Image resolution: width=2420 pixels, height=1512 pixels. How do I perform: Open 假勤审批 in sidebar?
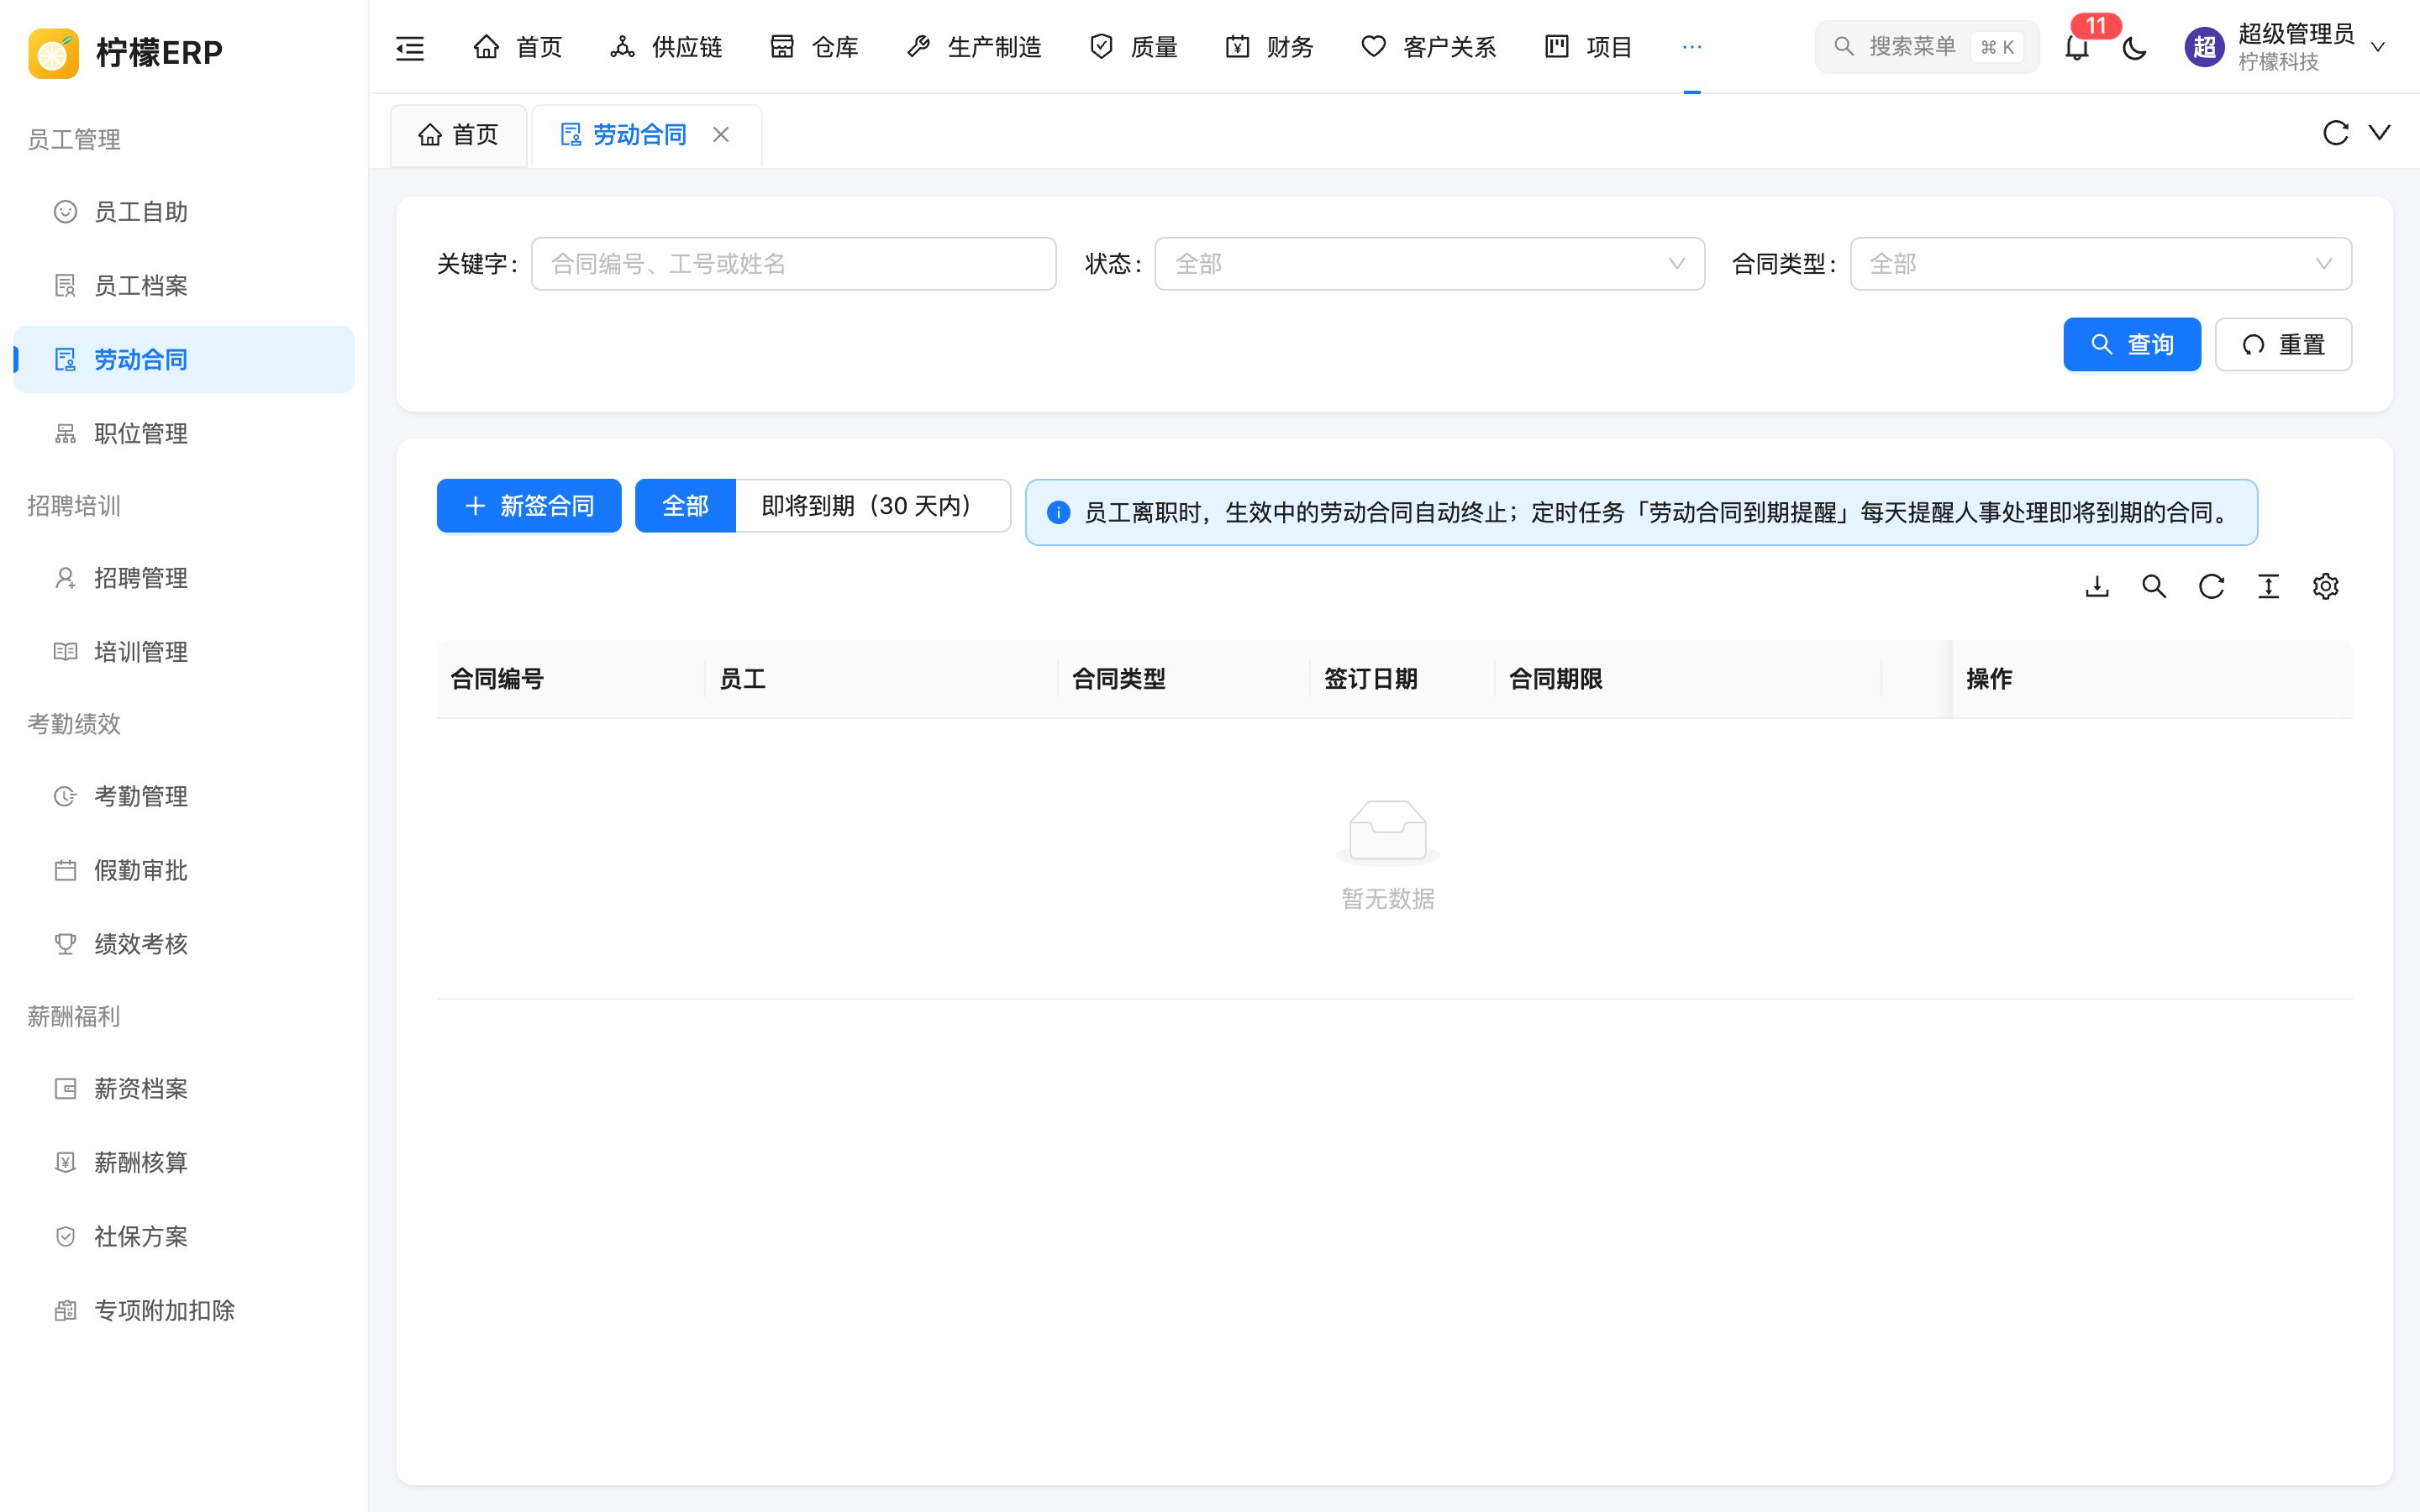[184, 870]
